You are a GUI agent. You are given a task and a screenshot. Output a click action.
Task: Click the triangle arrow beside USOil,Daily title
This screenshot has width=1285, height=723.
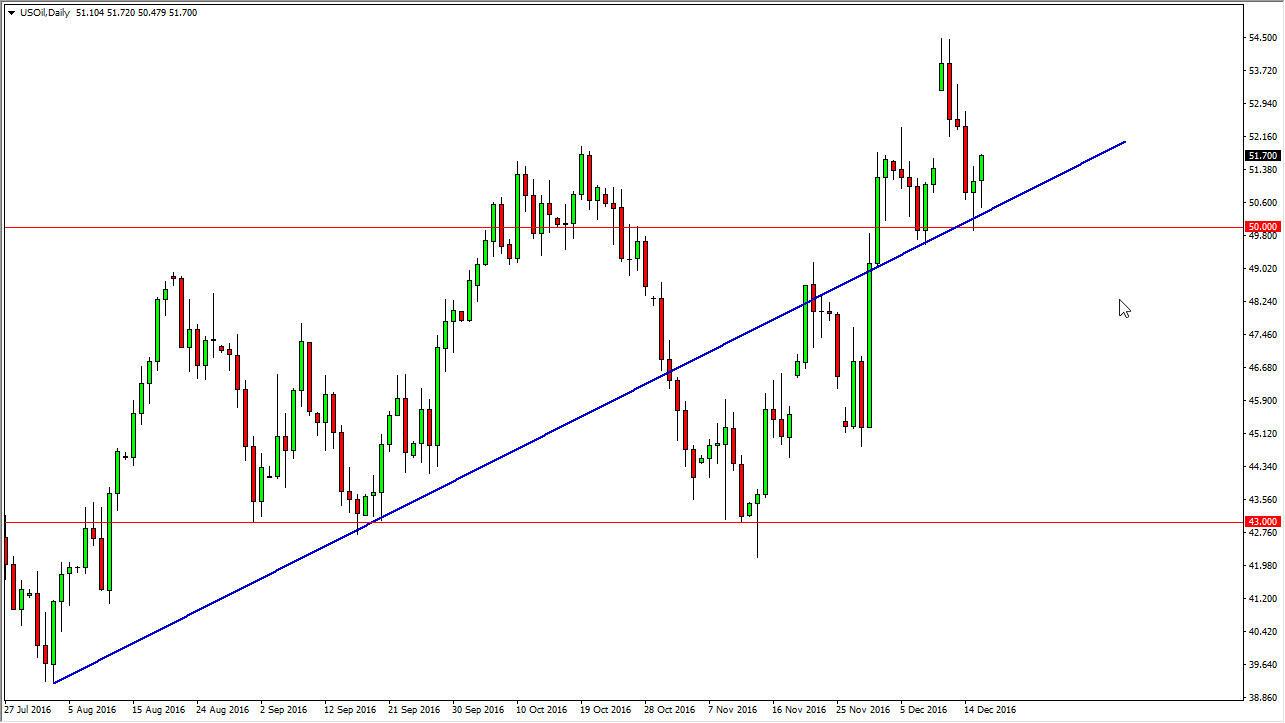click(11, 13)
